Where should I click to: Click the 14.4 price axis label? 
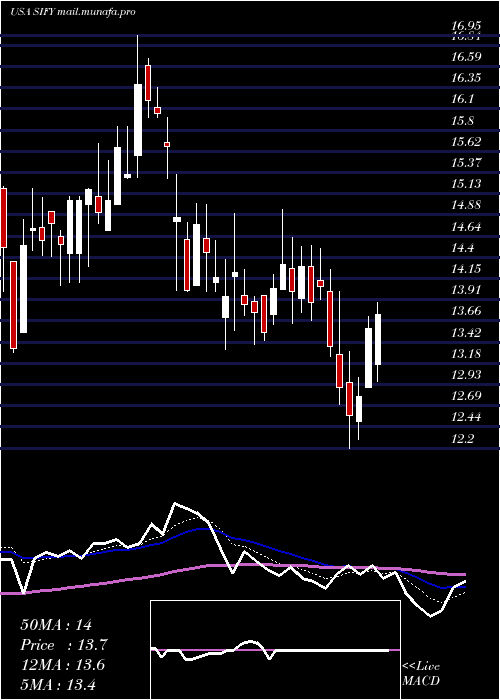pyautogui.click(x=462, y=248)
